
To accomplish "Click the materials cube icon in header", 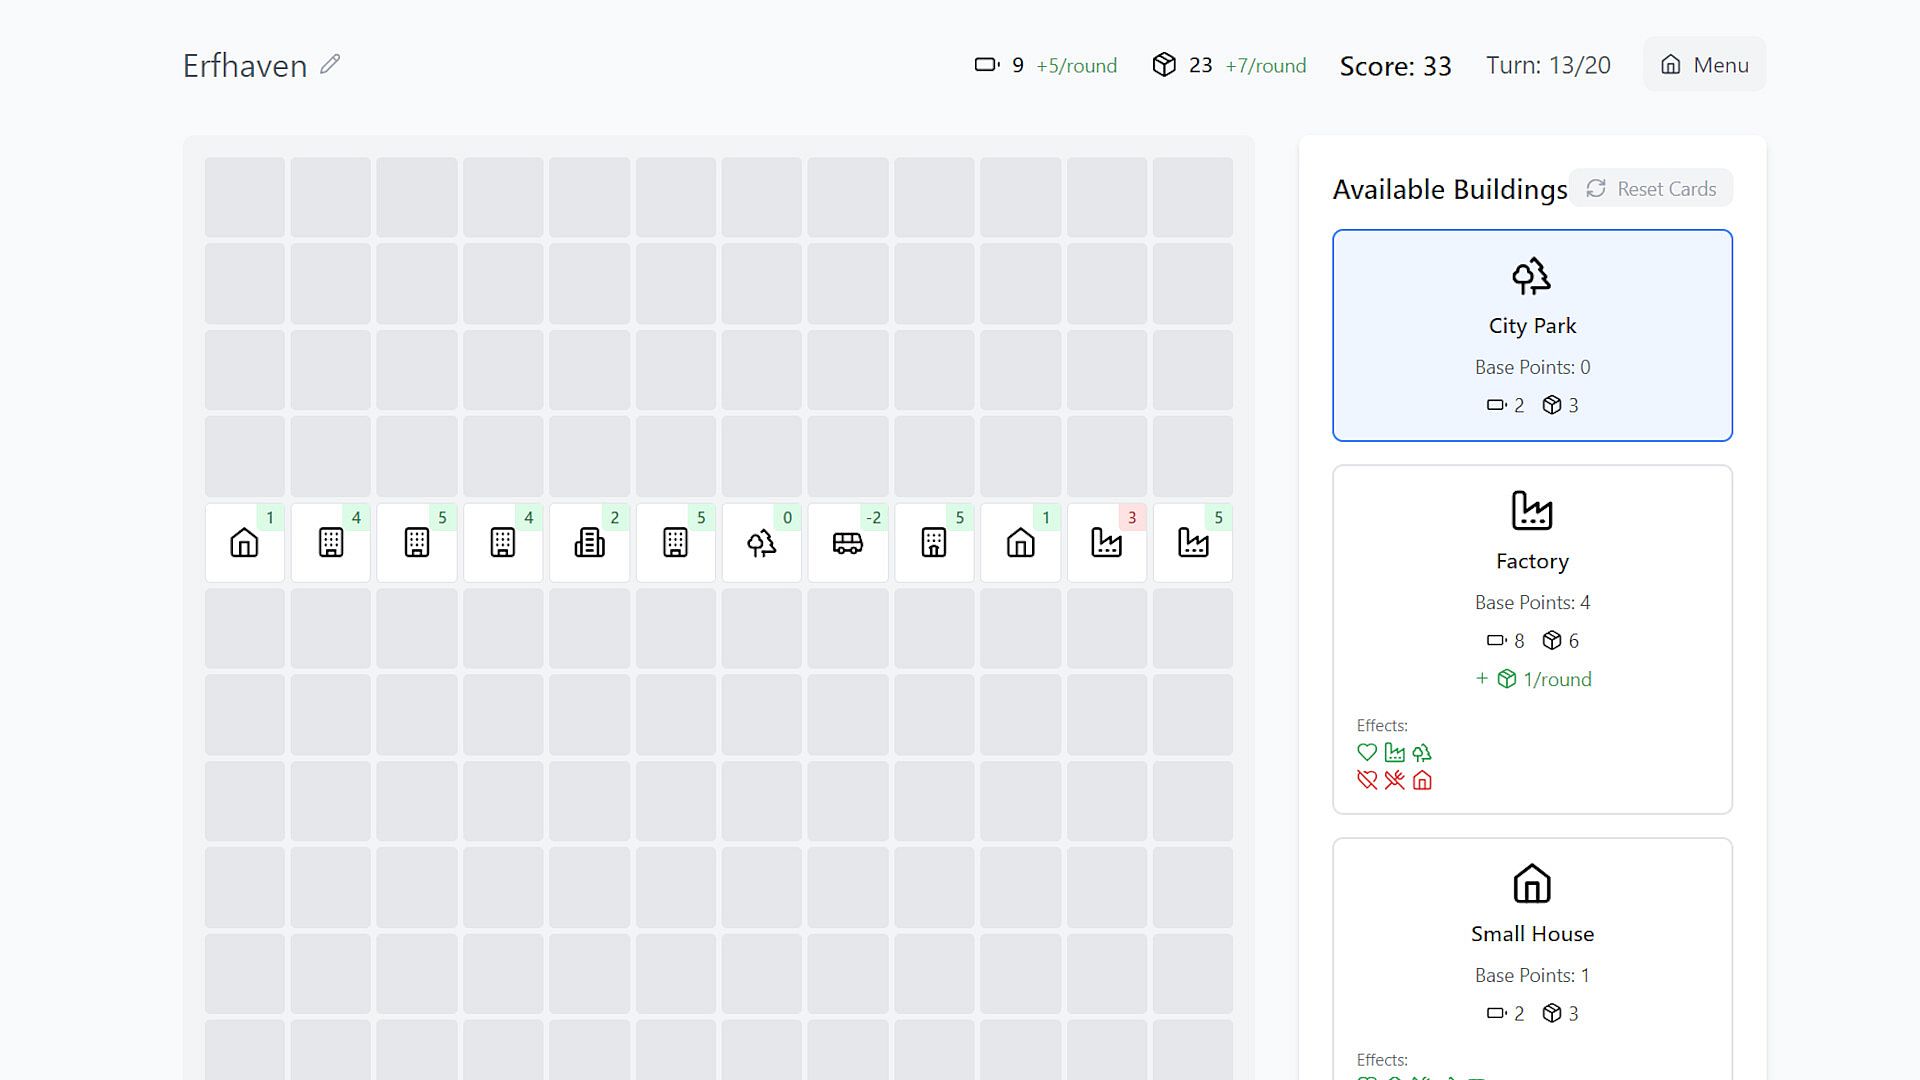I will click(1163, 65).
